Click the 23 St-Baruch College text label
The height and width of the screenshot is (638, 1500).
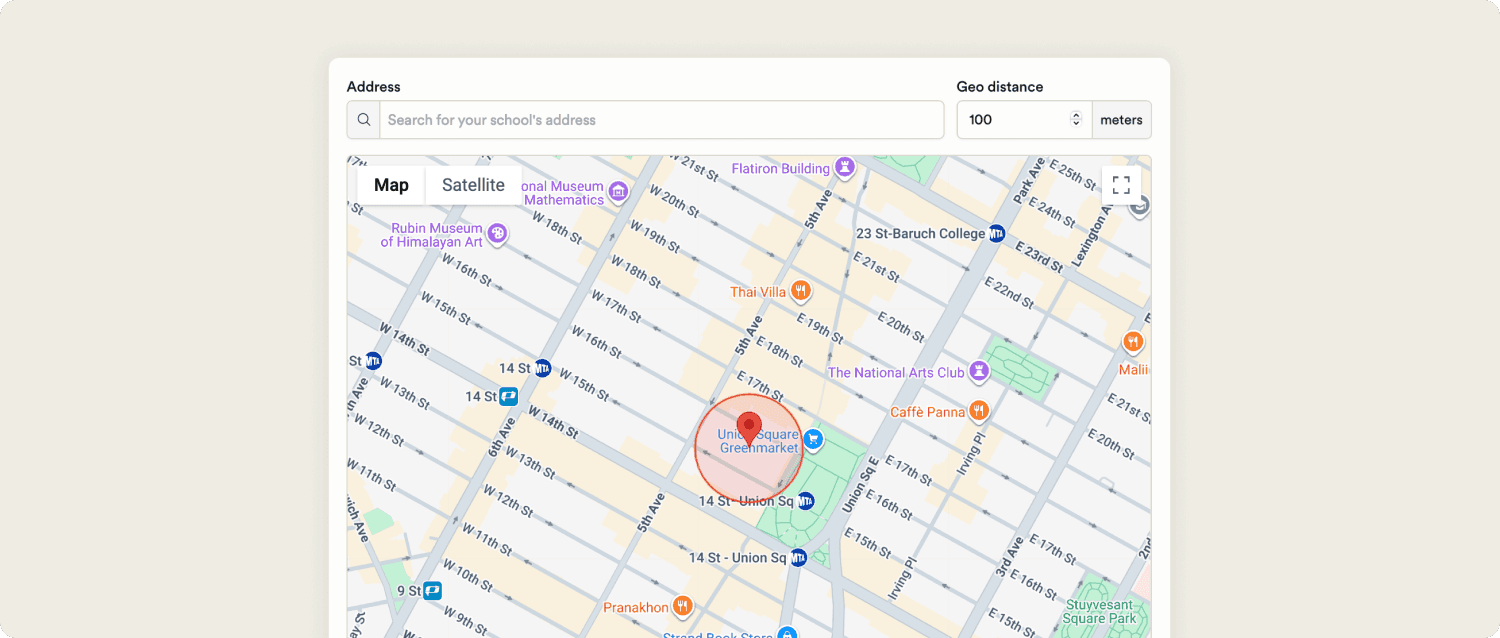[921, 234]
